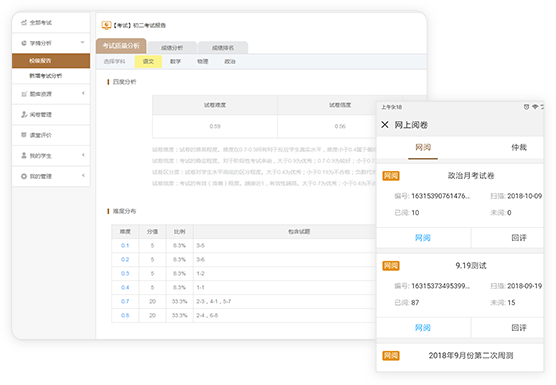This screenshot has height=385, width=556.
Task: Open 全部考试 in the sidebar
Action: [x=51, y=23]
